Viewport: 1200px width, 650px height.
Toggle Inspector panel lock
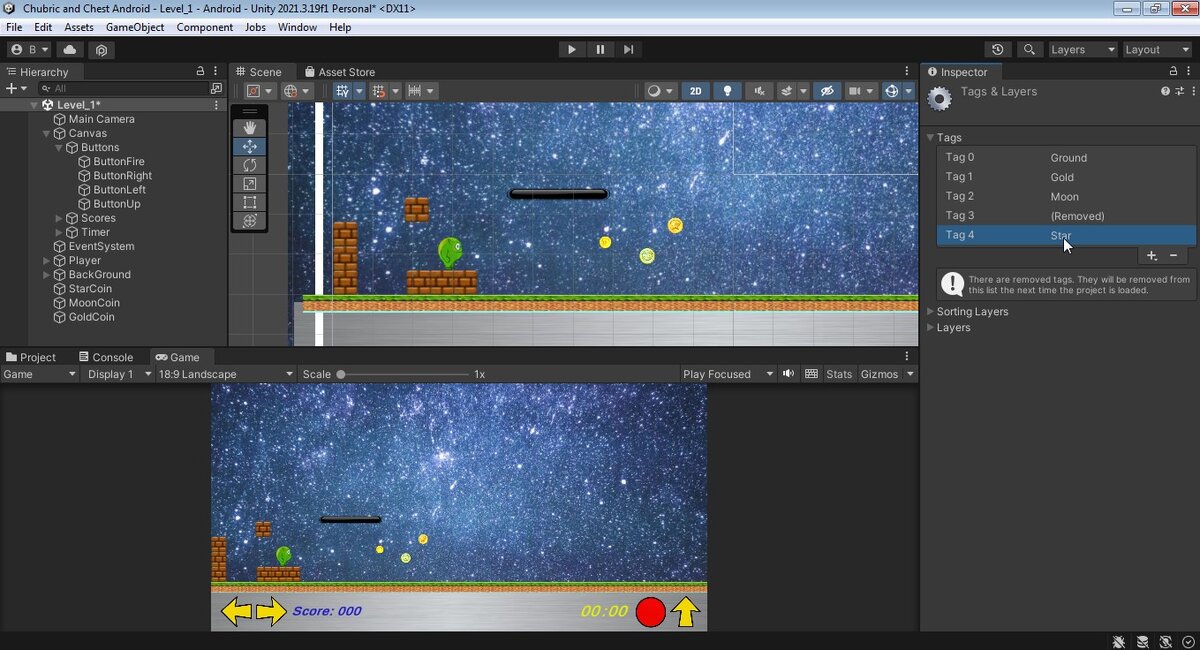[x=1173, y=72]
